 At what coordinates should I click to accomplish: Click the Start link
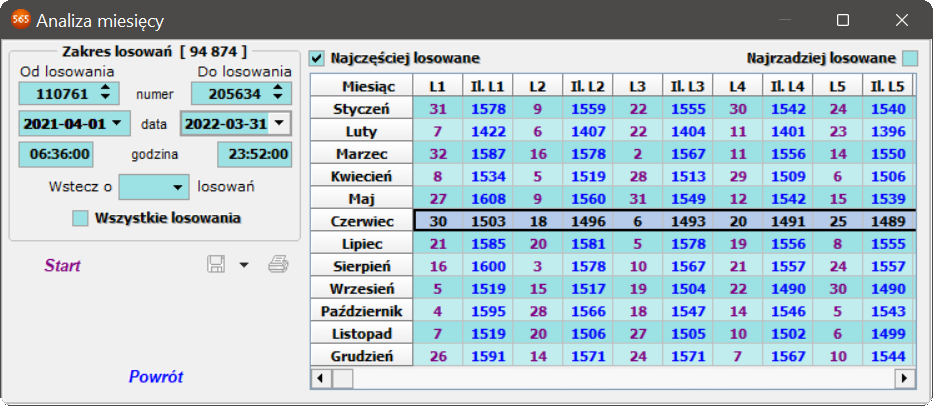click(x=62, y=266)
